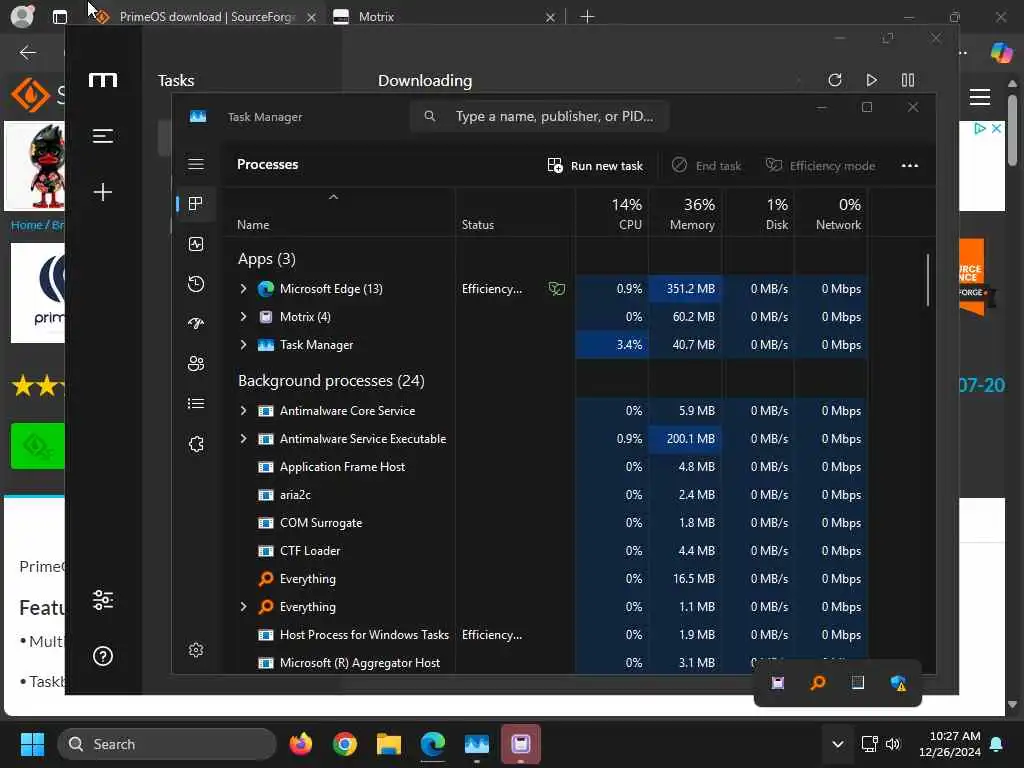
Task: Open Task Manager navigation hamburger menu
Action: coord(196,164)
